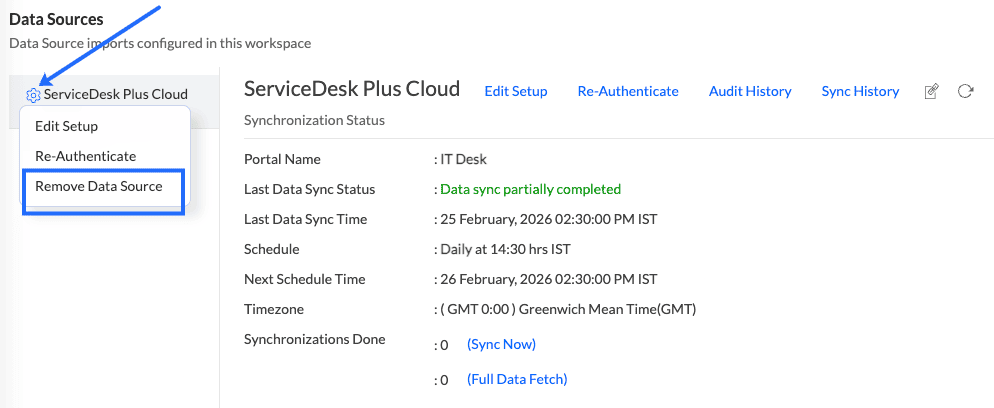This screenshot has height=408, width=994.
Task: Click the 'Data Source imports configured' description
Action: click(x=160, y=44)
